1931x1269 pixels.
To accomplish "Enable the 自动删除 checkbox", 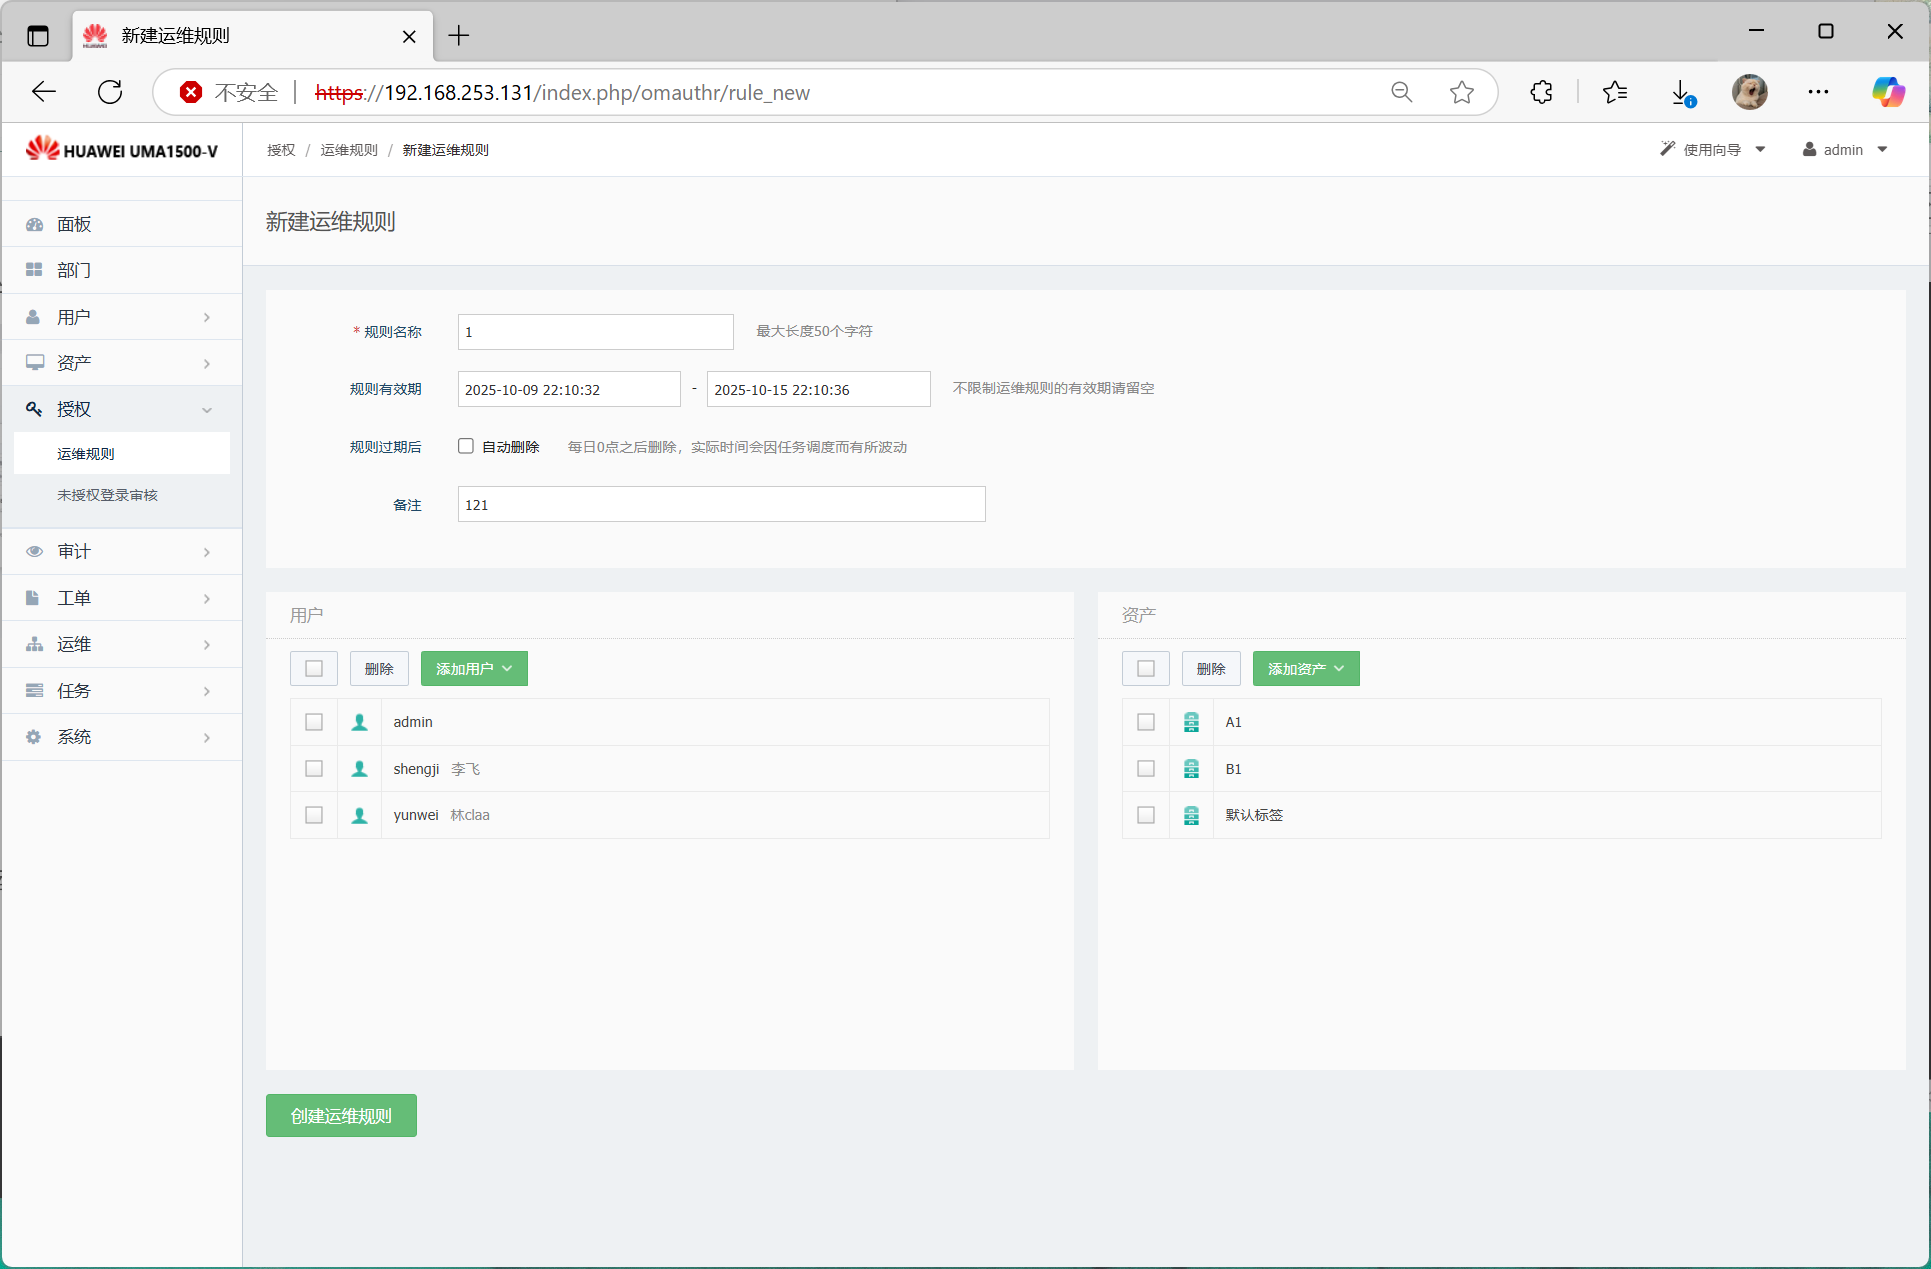I will (466, 446).
